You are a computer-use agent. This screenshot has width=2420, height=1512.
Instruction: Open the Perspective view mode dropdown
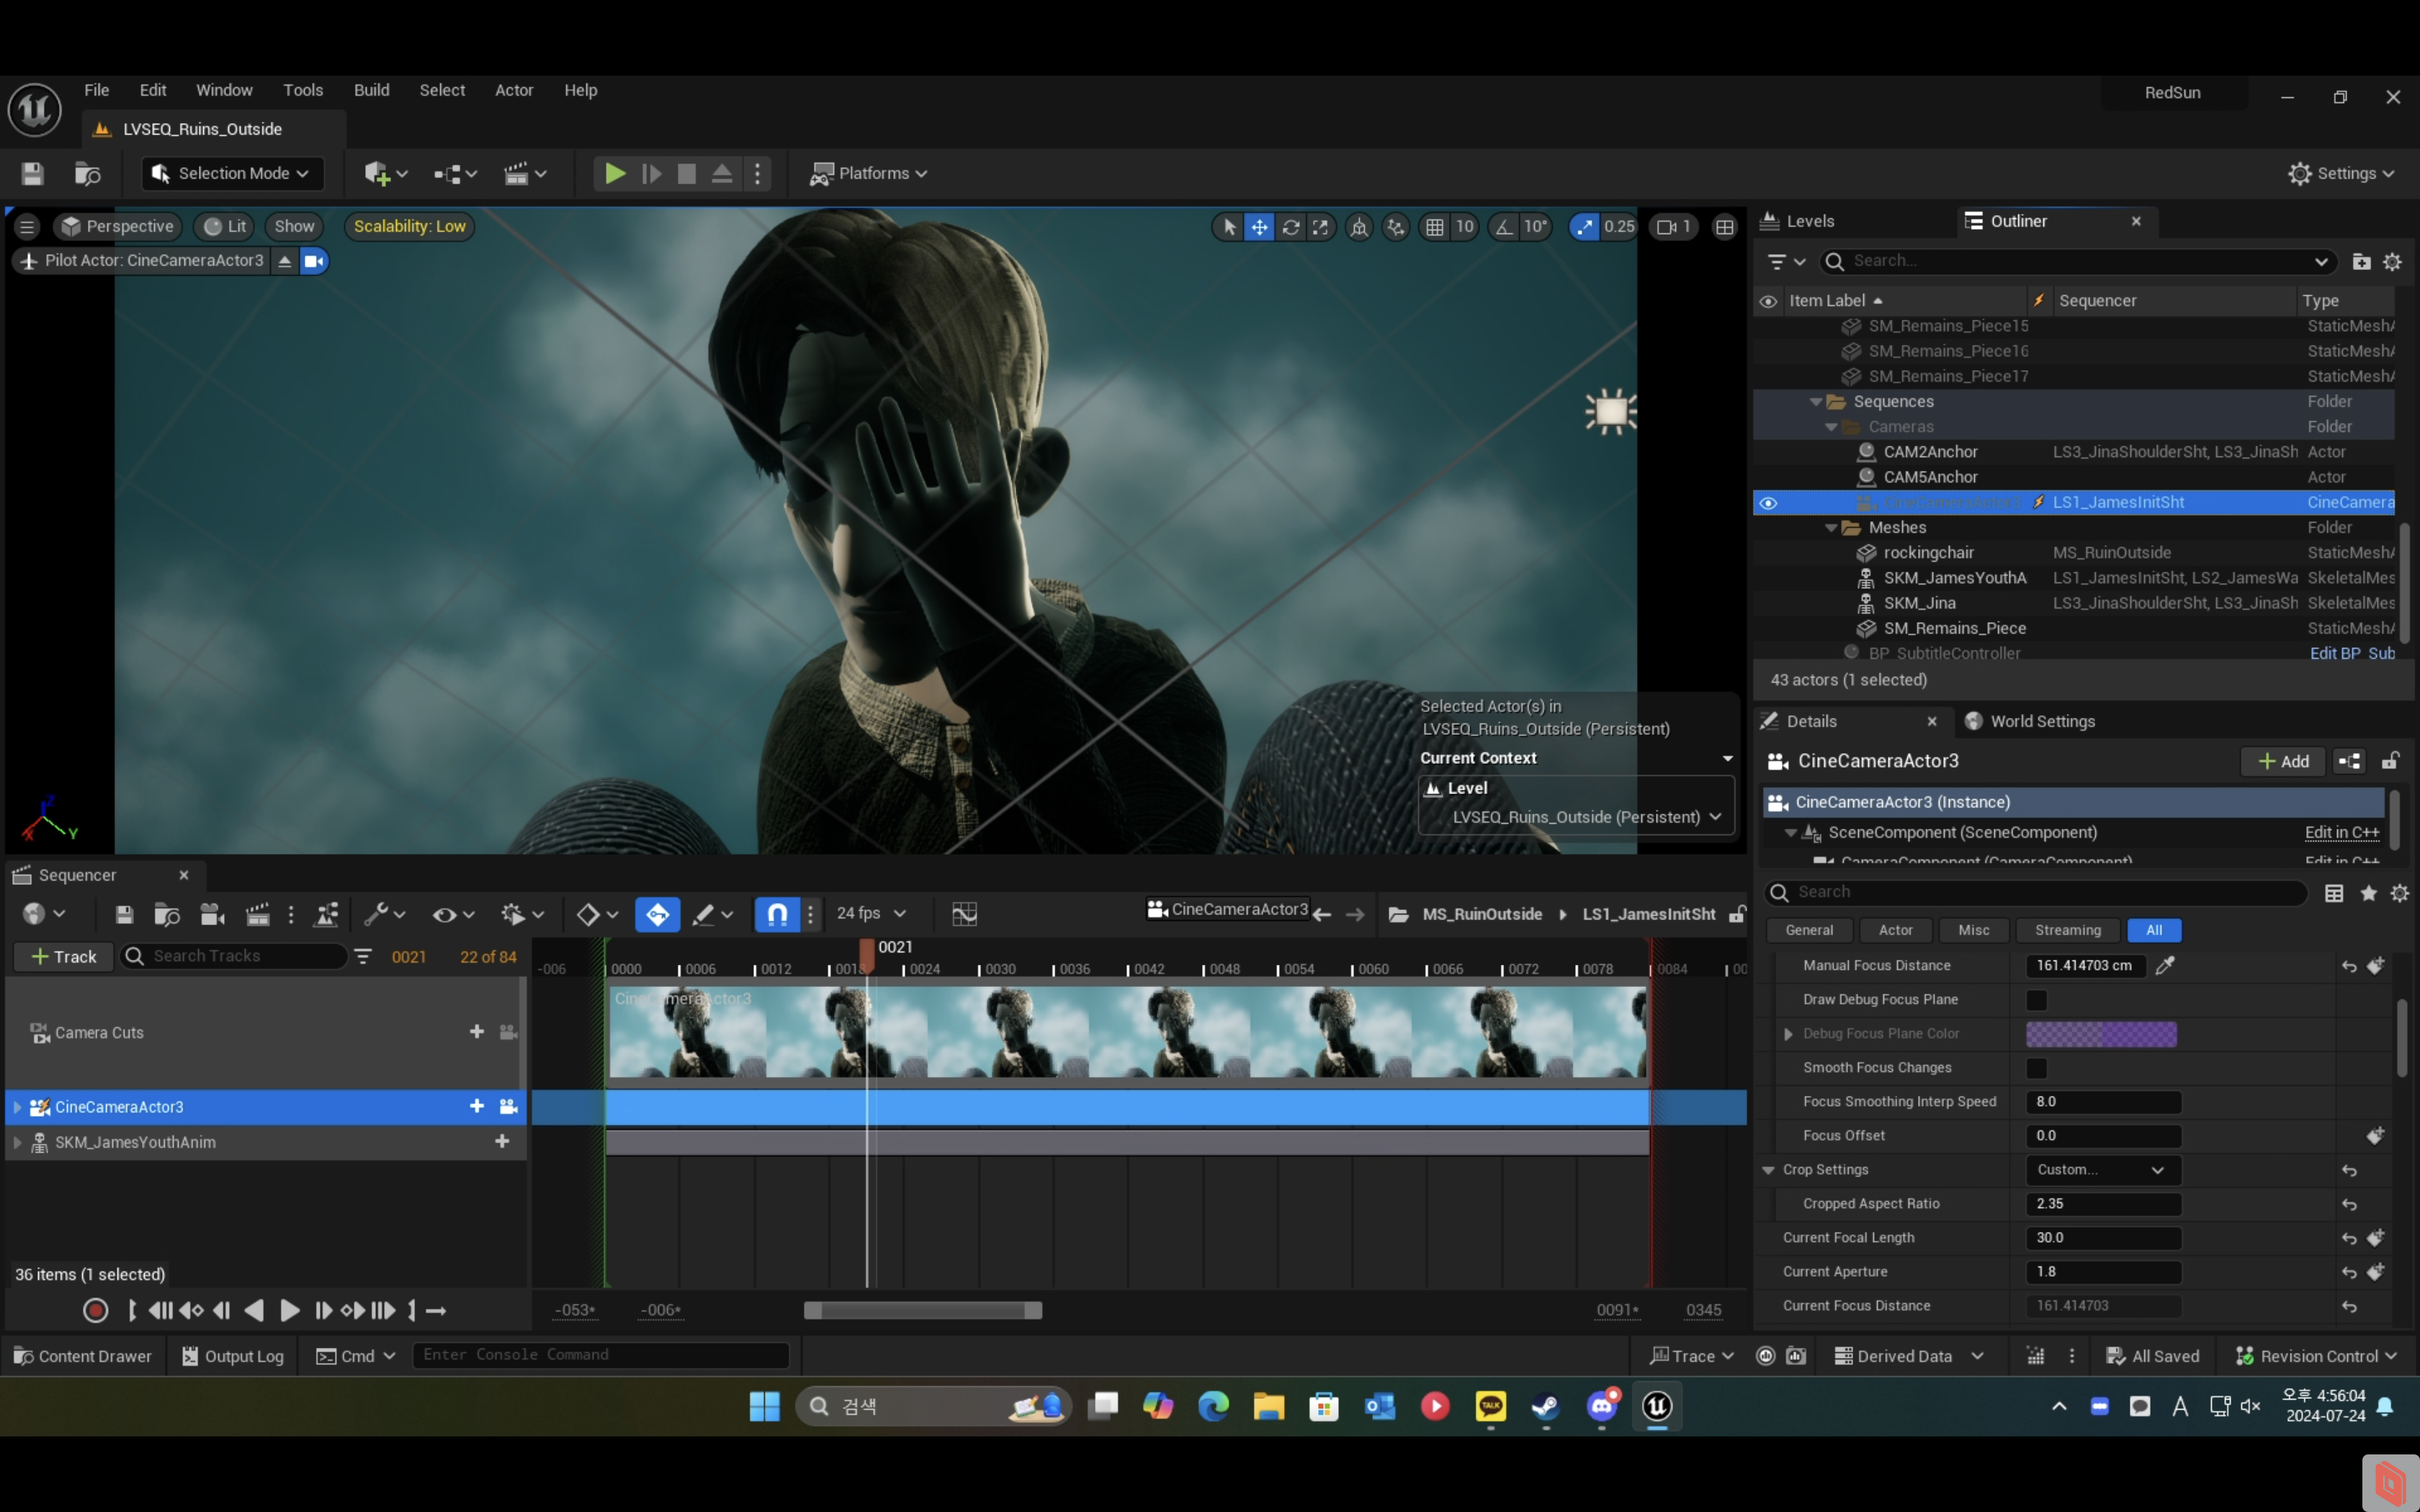[117, 227]
